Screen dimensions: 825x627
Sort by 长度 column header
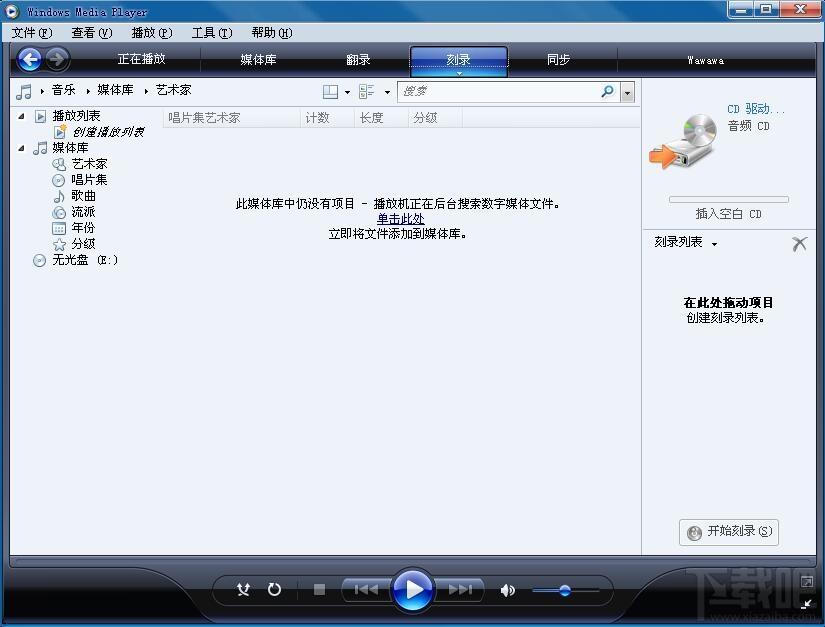(381, 118)
